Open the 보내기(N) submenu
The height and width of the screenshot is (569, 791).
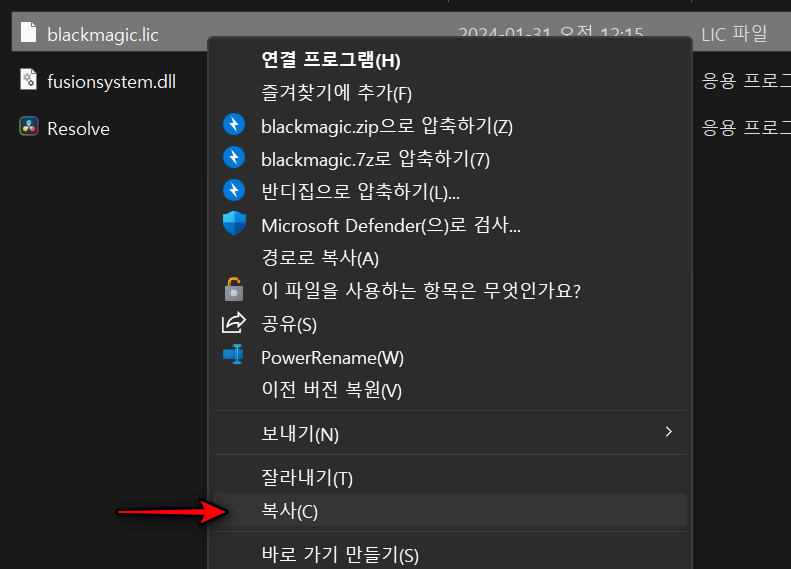(x=450, y=433)
